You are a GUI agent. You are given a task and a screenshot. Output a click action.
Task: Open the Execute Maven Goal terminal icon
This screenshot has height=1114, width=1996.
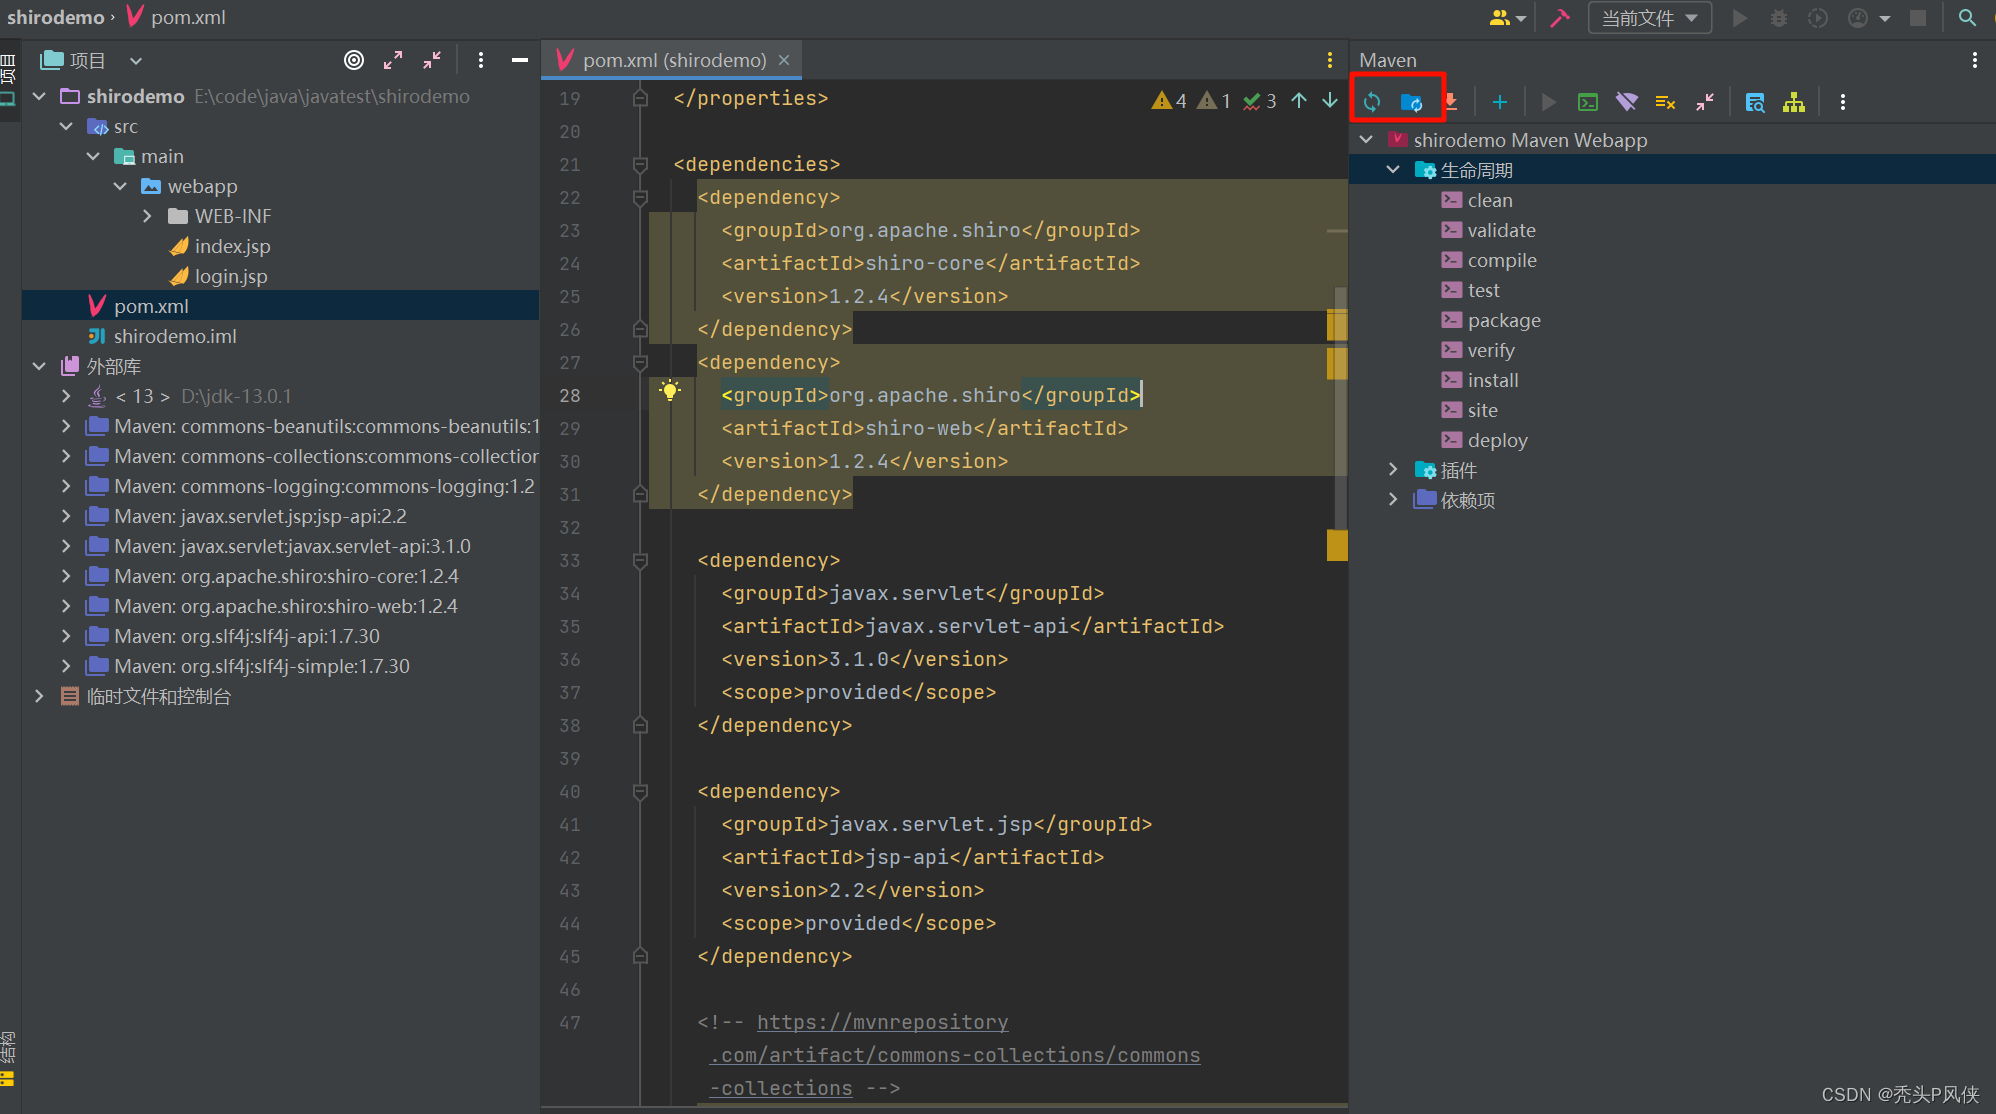point(1587,102)
